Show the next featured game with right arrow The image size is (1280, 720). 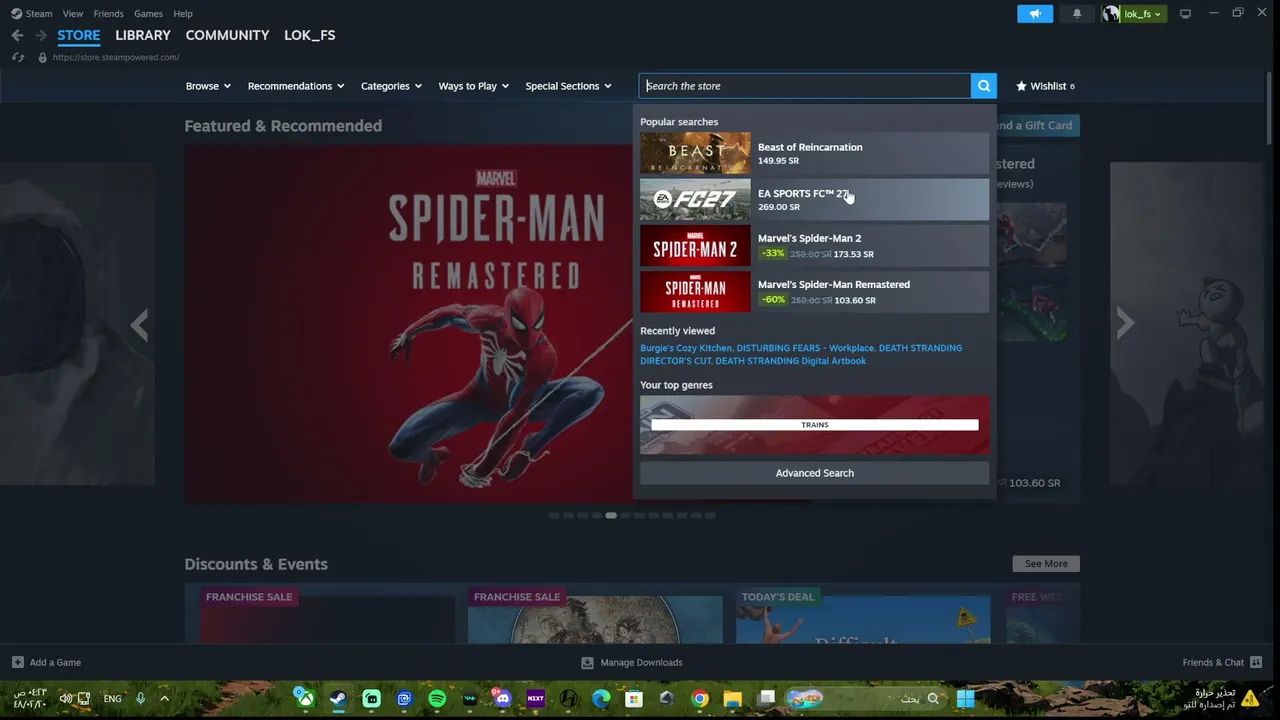click(1125, 323)
